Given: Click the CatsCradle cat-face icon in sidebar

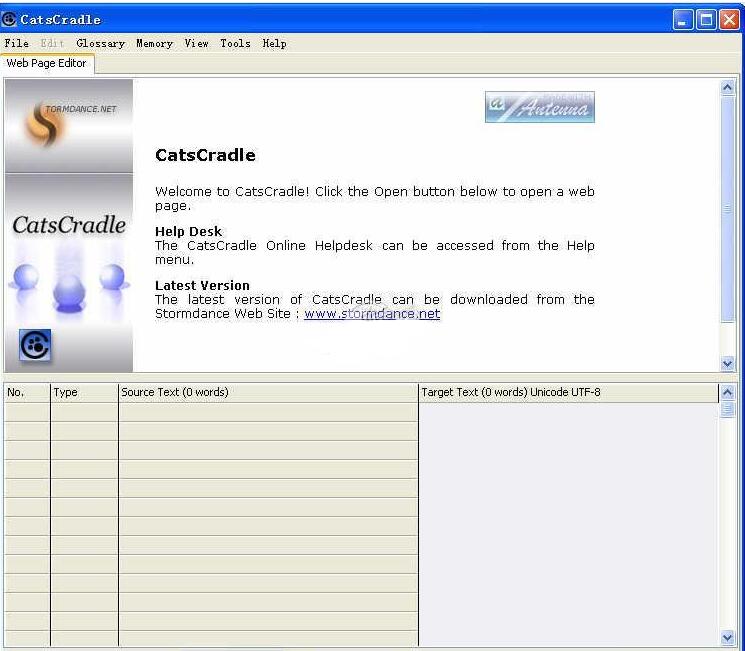Looking at the screenshot, I should coord(35,345).
